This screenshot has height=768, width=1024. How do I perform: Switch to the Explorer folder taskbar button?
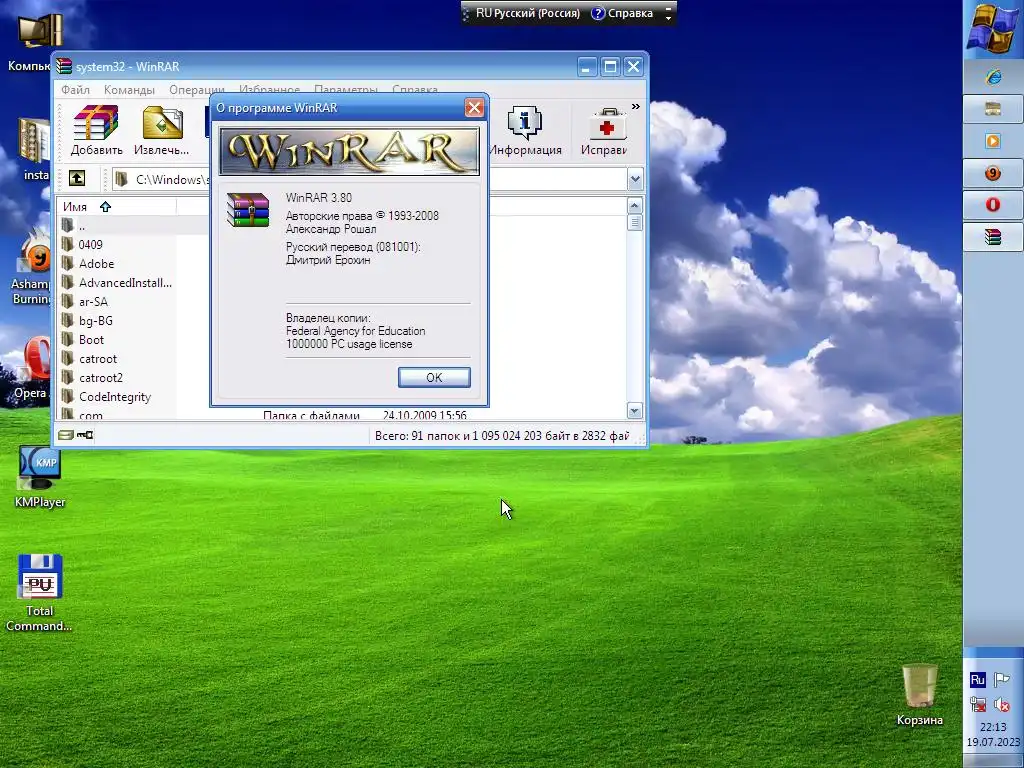coord(993,109)
